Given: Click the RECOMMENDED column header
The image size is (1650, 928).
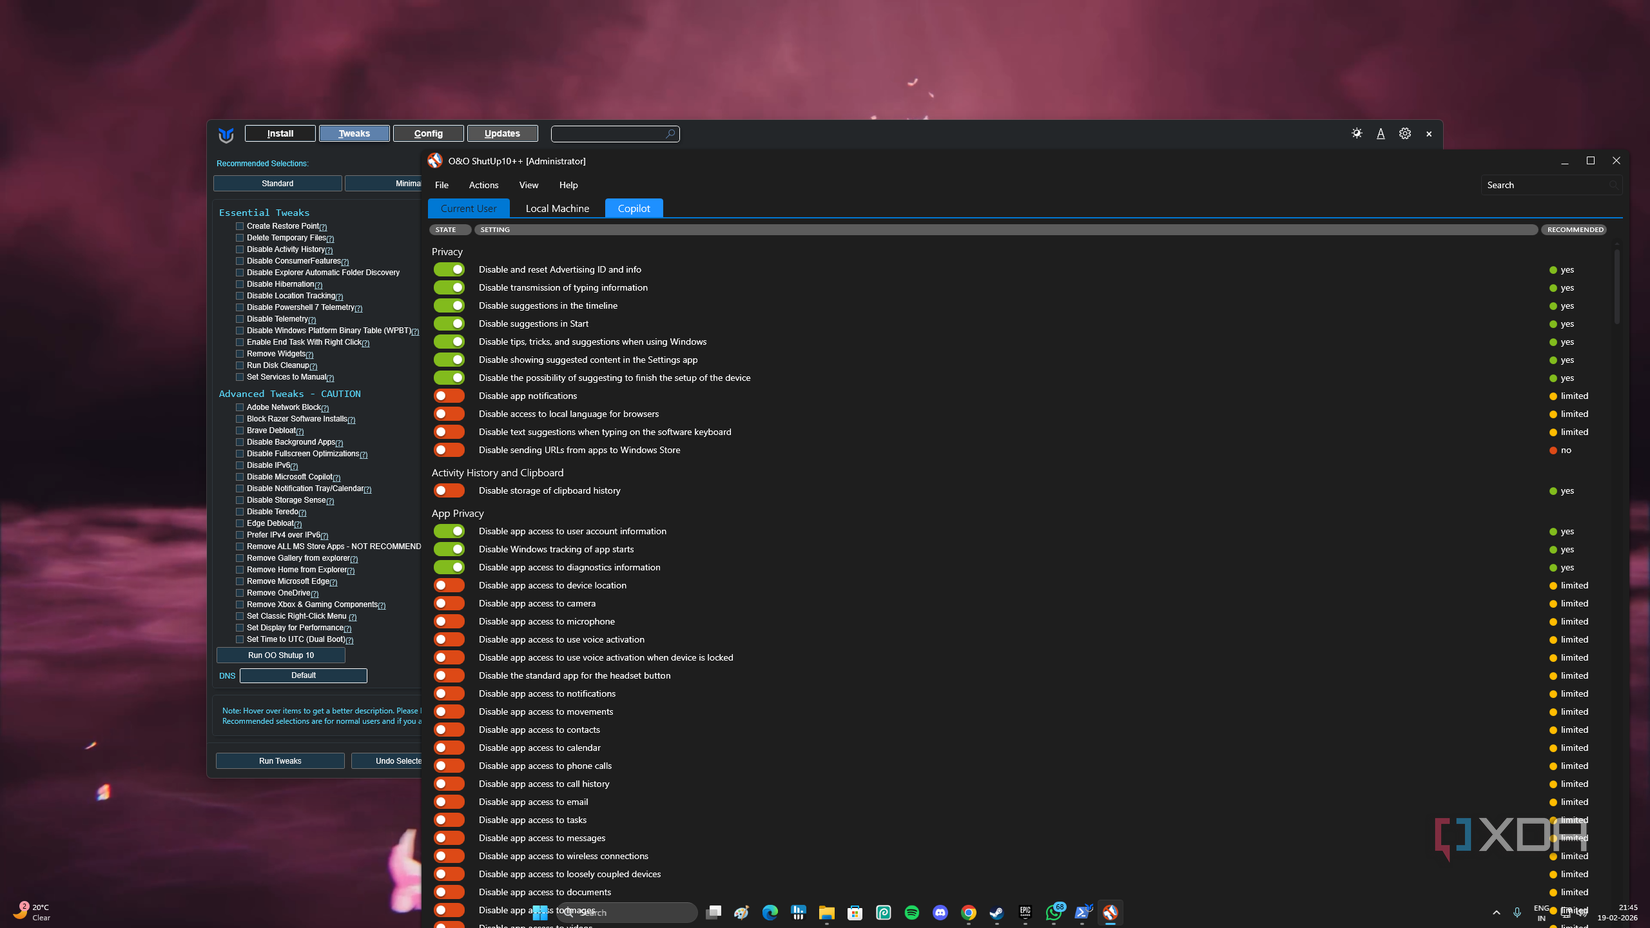Looking at the screenshot, I should [1575, 230].
